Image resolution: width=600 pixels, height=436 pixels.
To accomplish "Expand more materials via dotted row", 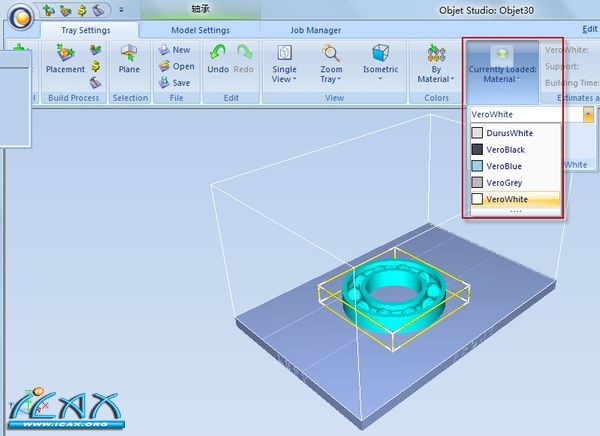I will click(515, 211).
